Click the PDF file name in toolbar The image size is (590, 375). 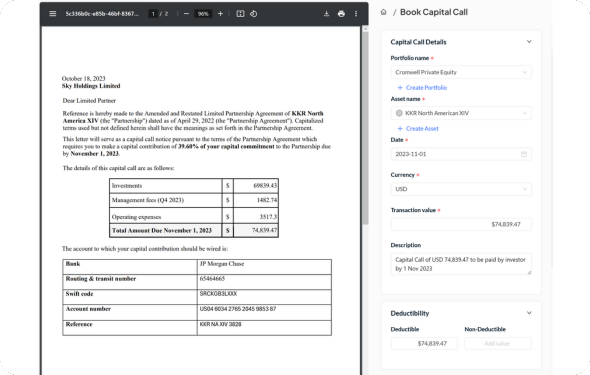point(102,14)
